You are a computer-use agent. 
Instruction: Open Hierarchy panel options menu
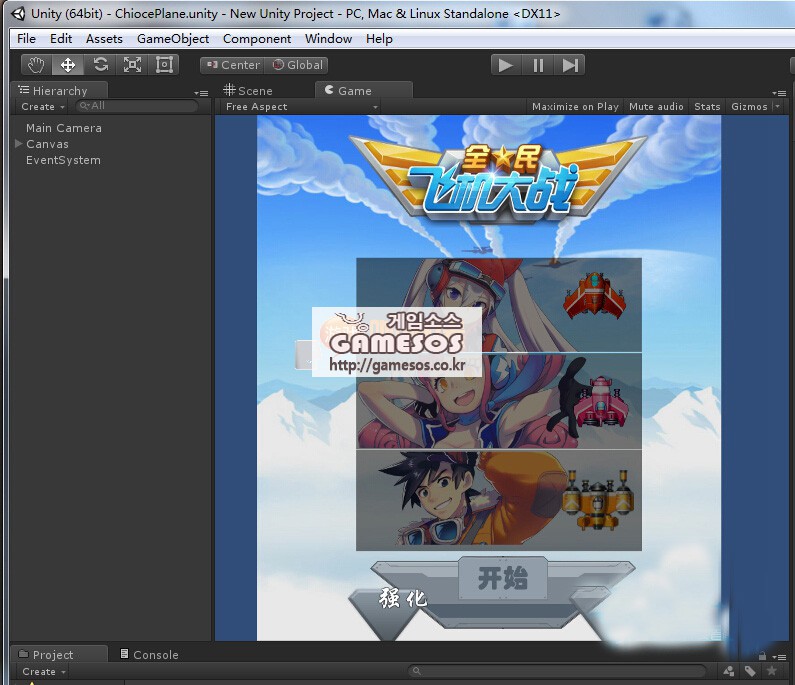click(201, 93)
